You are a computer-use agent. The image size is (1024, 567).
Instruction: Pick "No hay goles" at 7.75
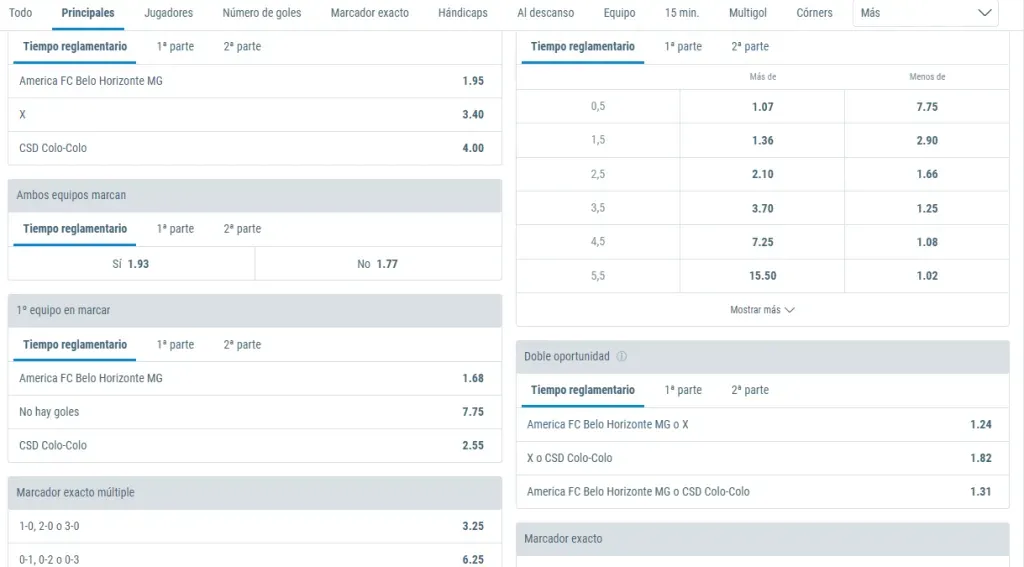point(254,412)
